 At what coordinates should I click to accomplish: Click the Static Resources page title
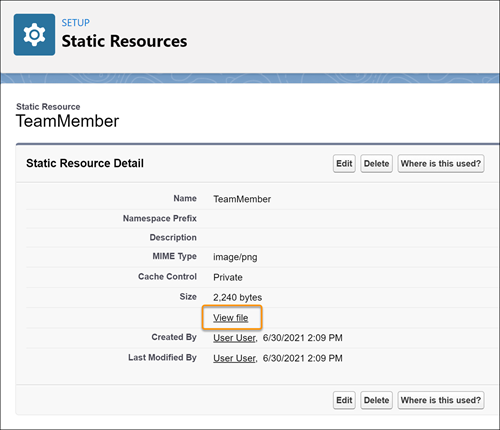pyautogui.click(x=124, y=41)
